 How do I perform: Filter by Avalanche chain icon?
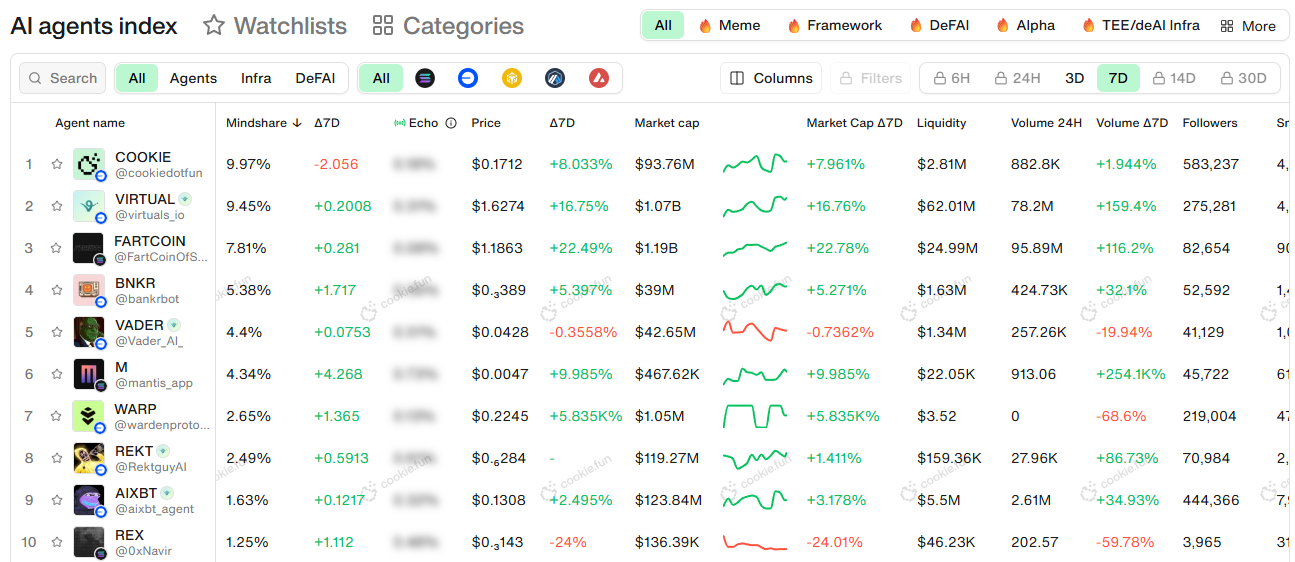pyautogui.click(x=598, y=78)
